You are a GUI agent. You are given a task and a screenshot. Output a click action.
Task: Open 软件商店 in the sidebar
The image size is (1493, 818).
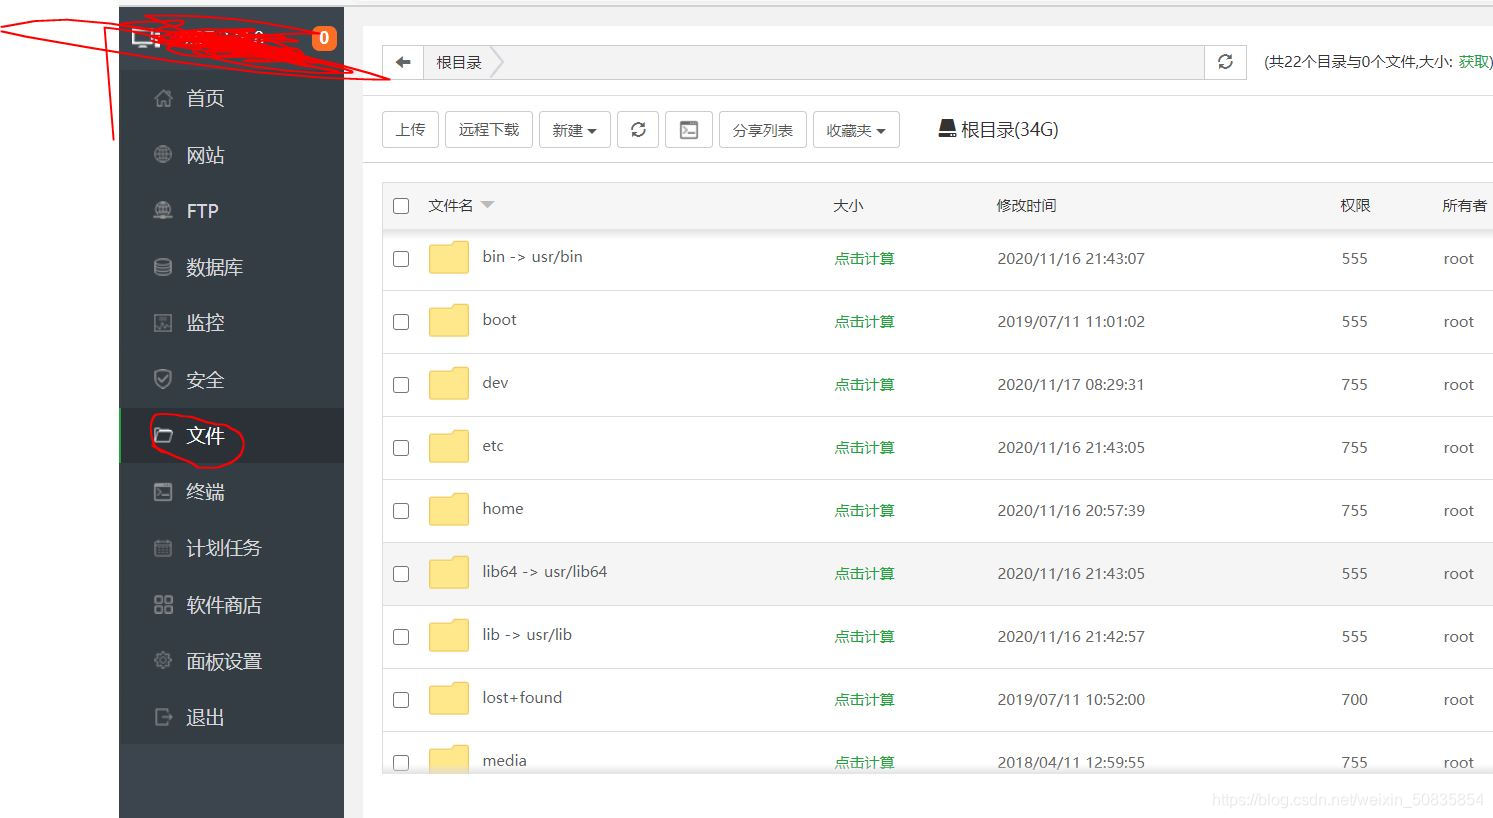[231, 605]
